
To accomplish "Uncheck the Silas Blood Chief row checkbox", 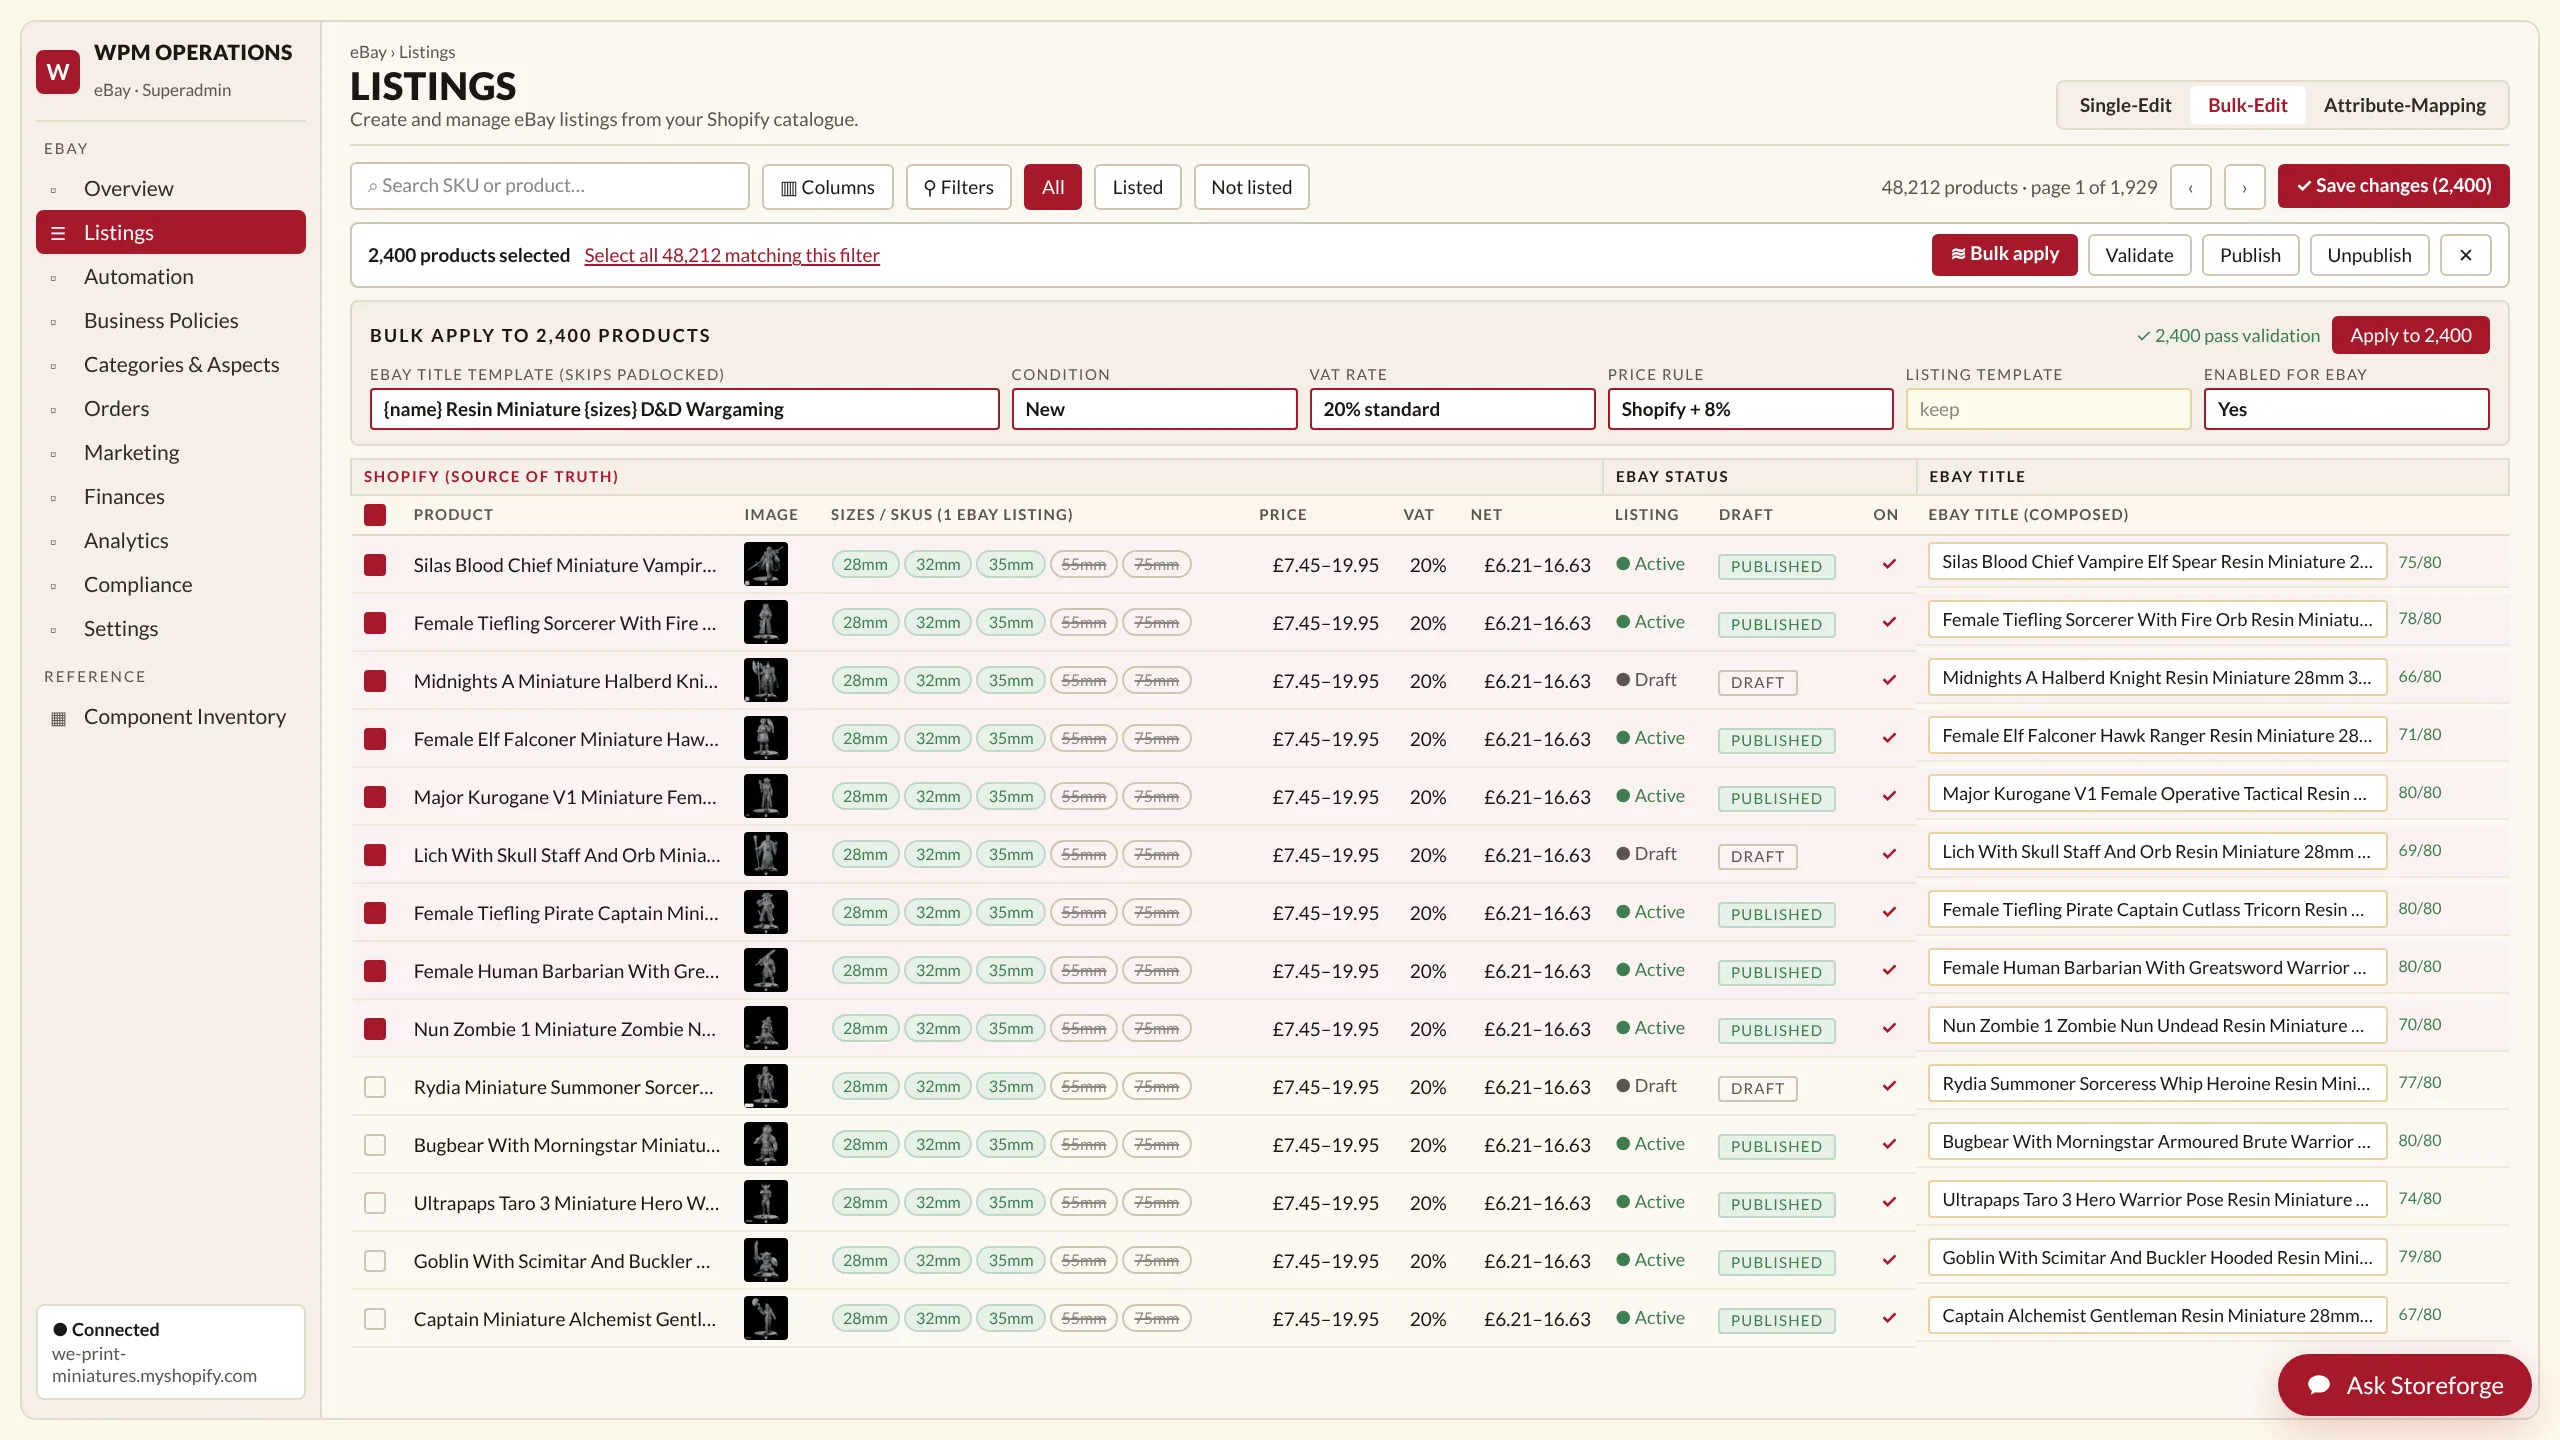I will pos(375,565).
